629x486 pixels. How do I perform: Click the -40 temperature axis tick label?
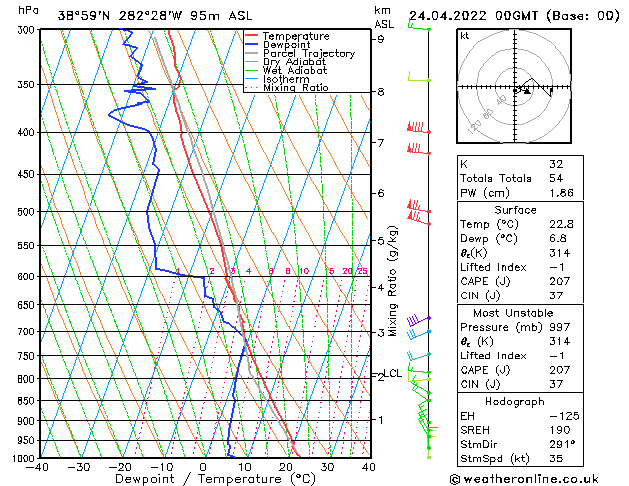[37, 467]
